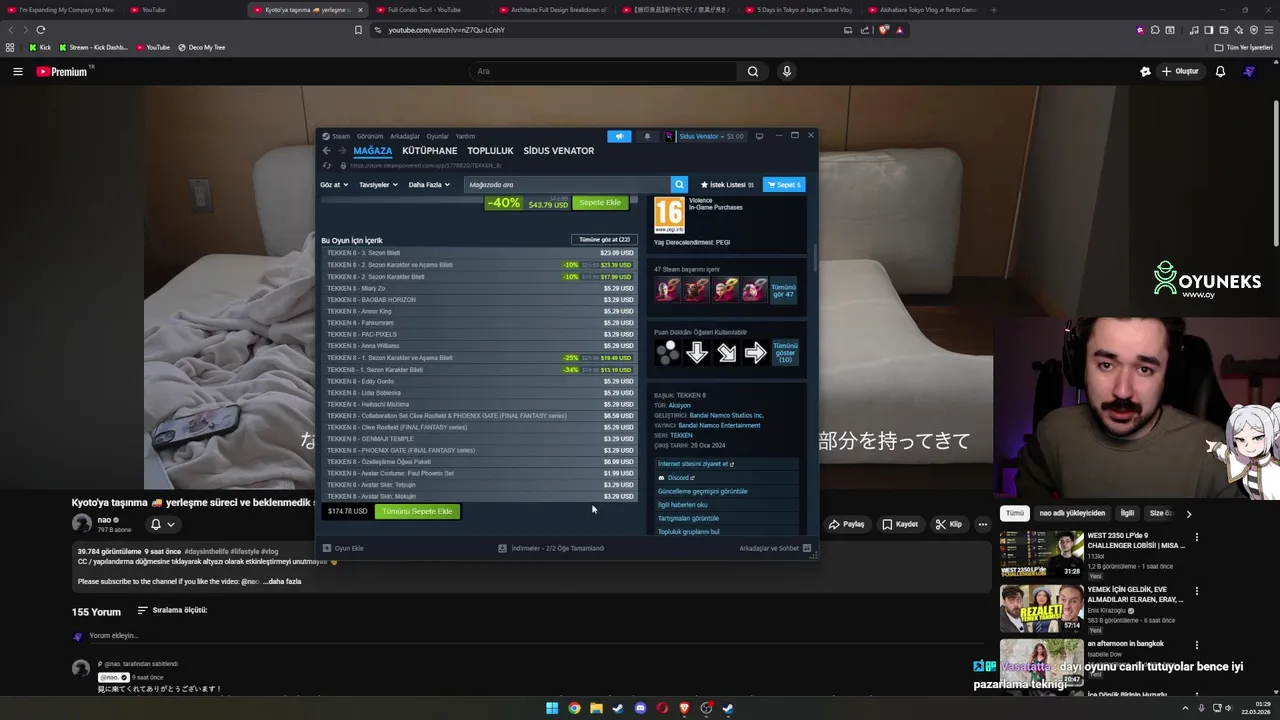Image resolution: width=1280 pixels, height=720 pixels.
Task: Switch to MAĞAZA tab in Steam
Action: (372, 151)
